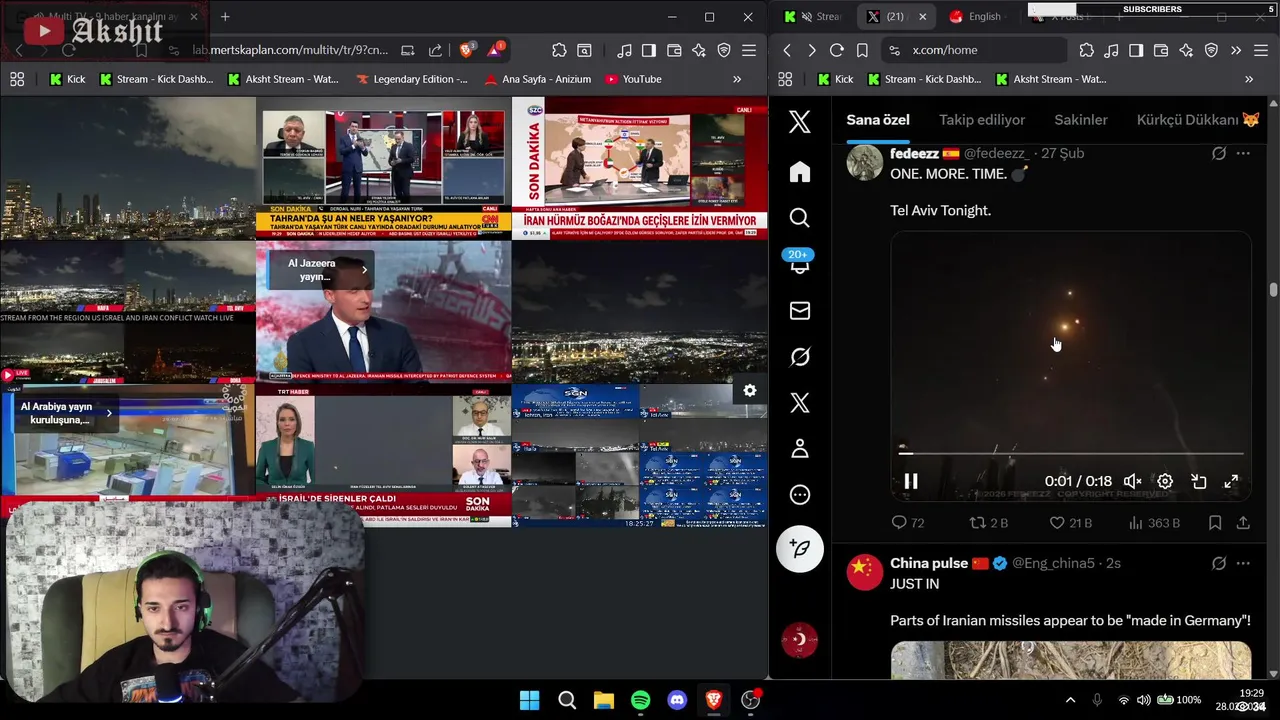Open Brave VPN icon in x.com window
1280x720 pixels.
tap(1211, 50)
